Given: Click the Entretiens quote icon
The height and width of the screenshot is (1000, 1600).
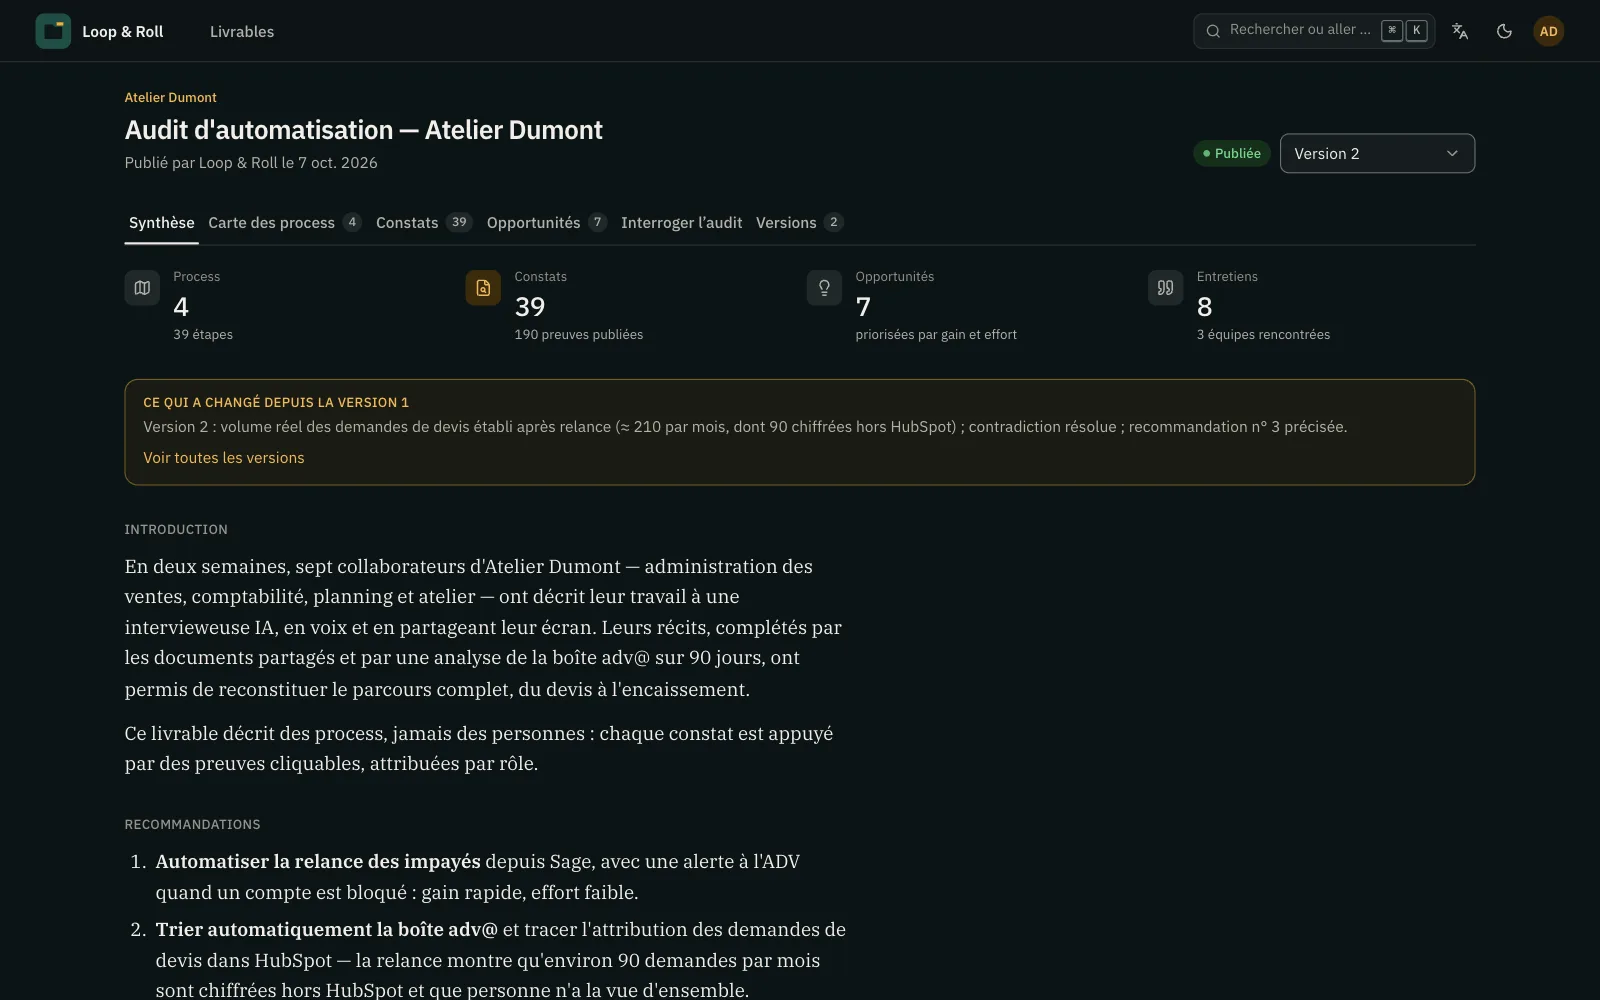Looking at the screenshot, I should click(1165, 288).
